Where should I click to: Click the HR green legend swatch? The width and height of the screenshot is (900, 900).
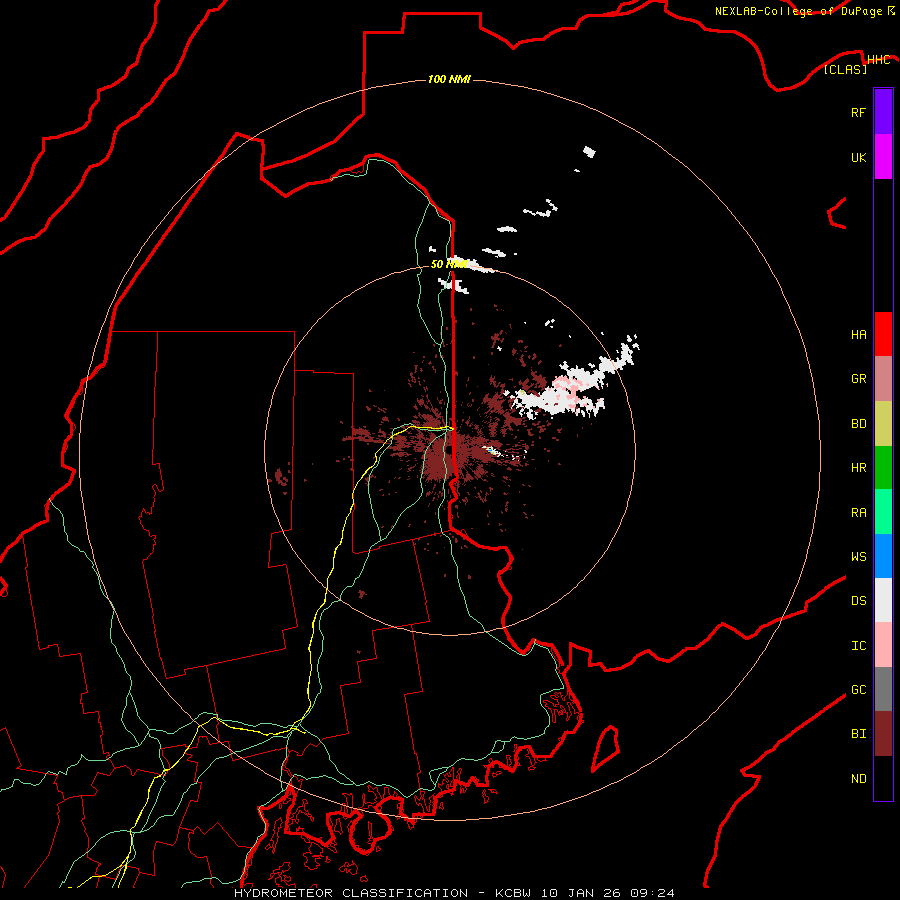(x=883, y=468)
